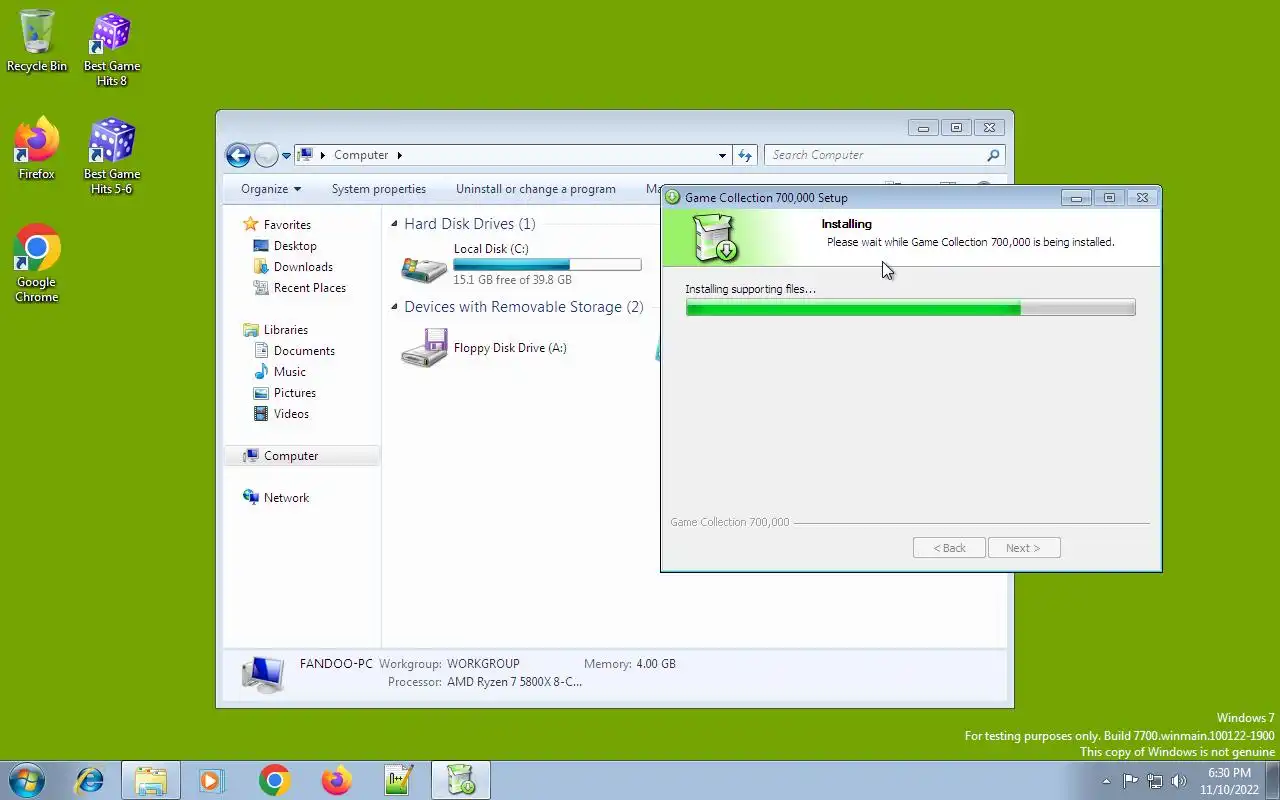
Task: Select Favorites in navigation pane
Action: 287,225
